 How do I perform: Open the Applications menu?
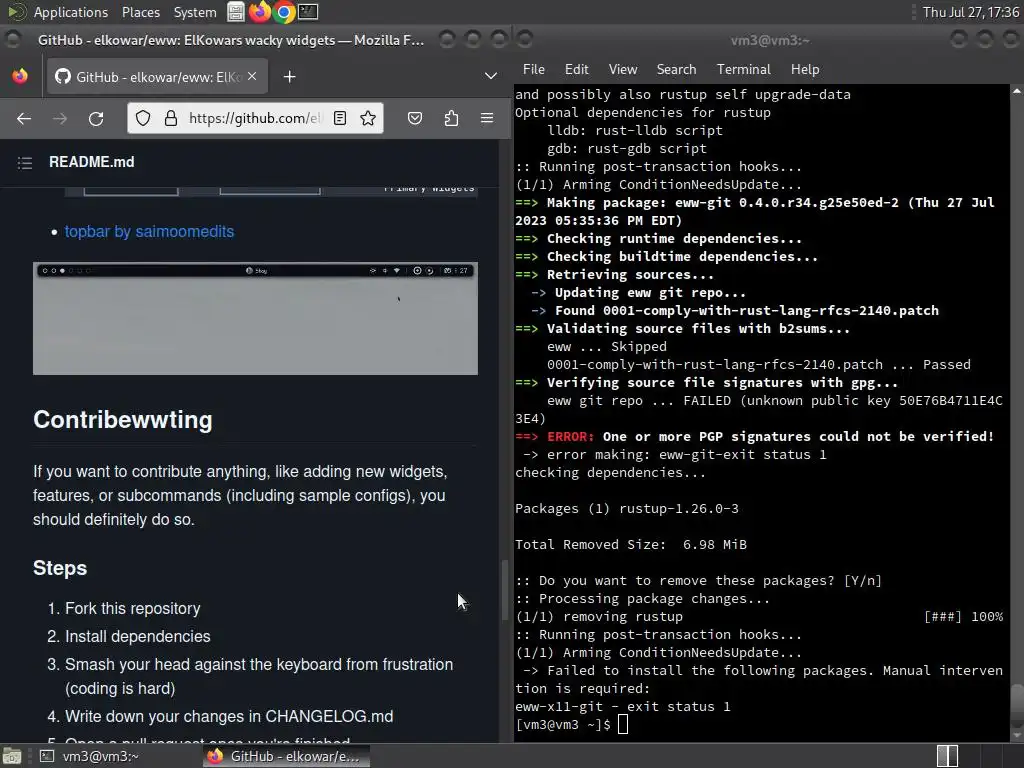pos(71,12)
